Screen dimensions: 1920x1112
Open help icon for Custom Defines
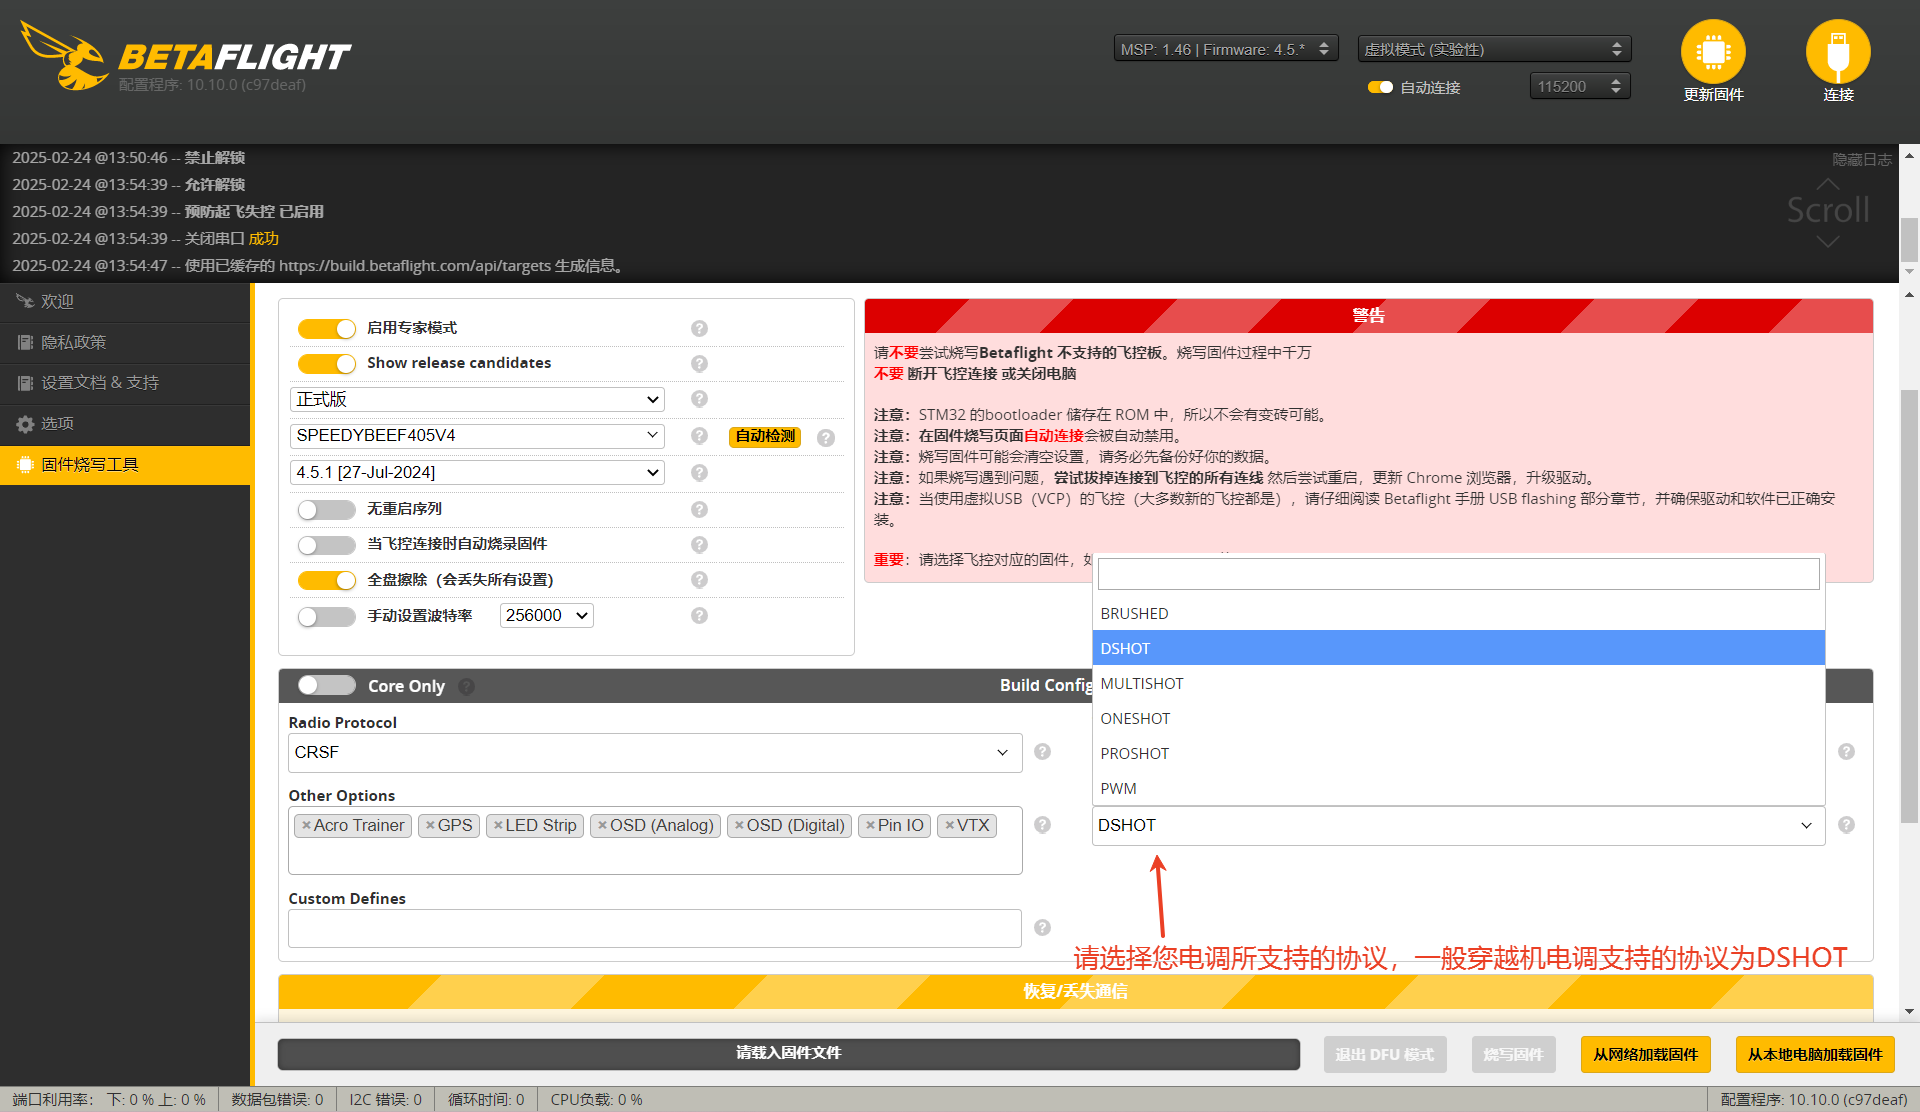click(1042, 928)
